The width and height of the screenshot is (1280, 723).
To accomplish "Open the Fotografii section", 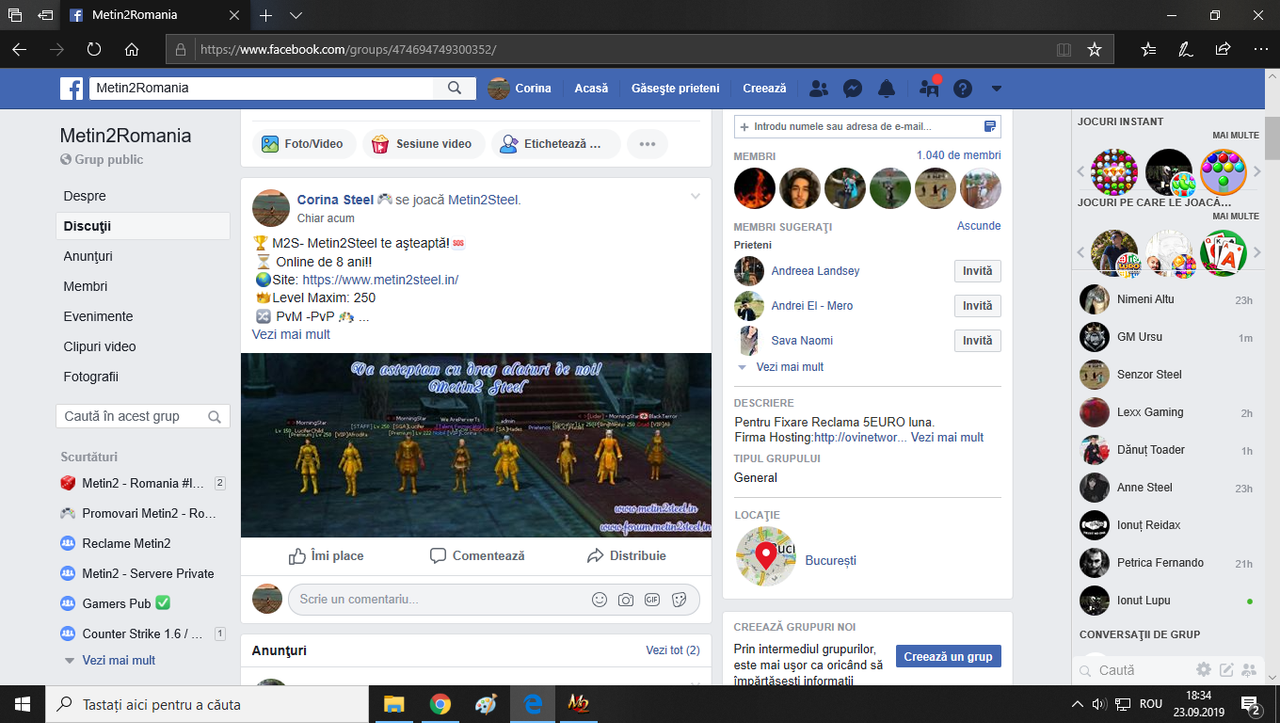I will pos(91,376).
